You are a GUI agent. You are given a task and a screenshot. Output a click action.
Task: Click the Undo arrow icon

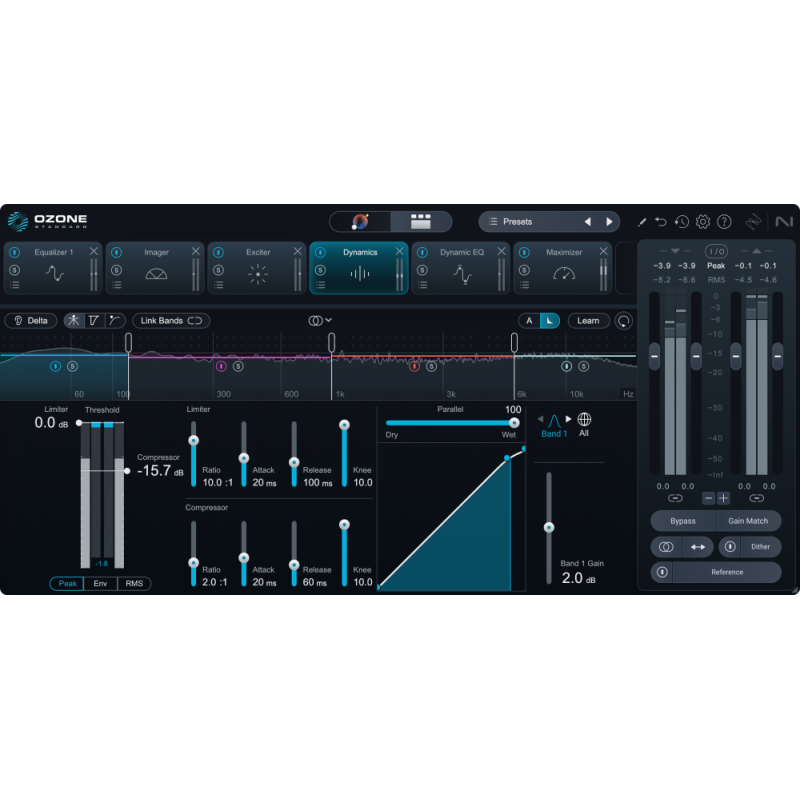pos(659,220)
